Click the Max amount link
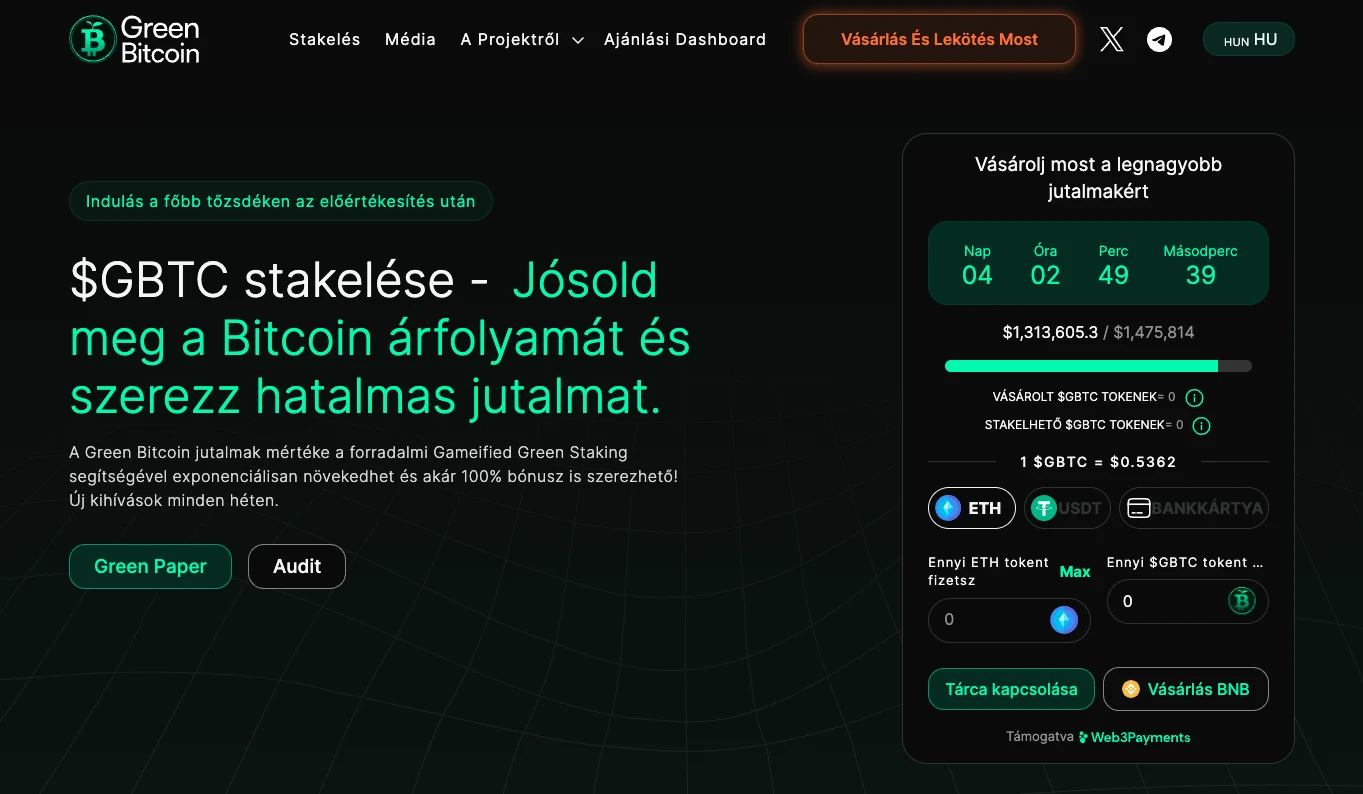This screenshot has width=1363, height=794. tap(1075, 571)
